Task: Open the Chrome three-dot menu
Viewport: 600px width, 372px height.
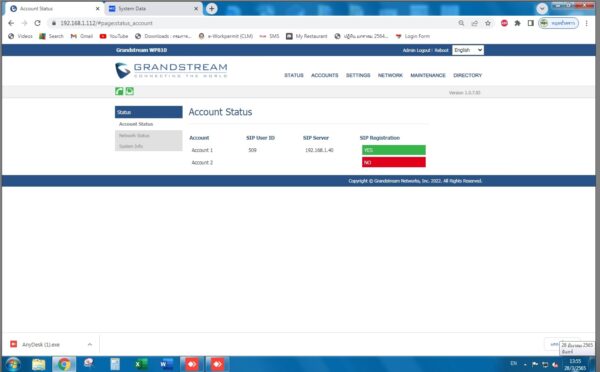Action: (x=586, y=23)
